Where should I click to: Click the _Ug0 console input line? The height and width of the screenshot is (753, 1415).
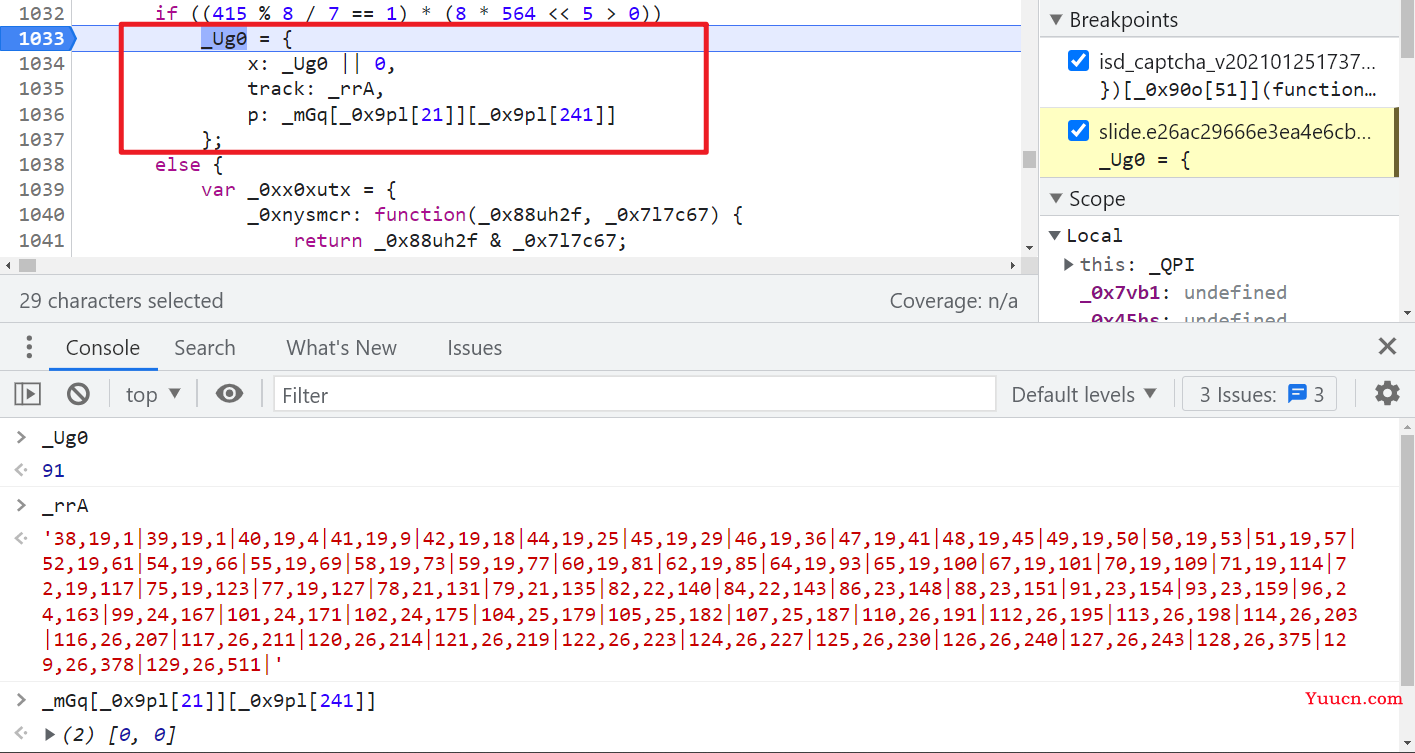(65, 437)
